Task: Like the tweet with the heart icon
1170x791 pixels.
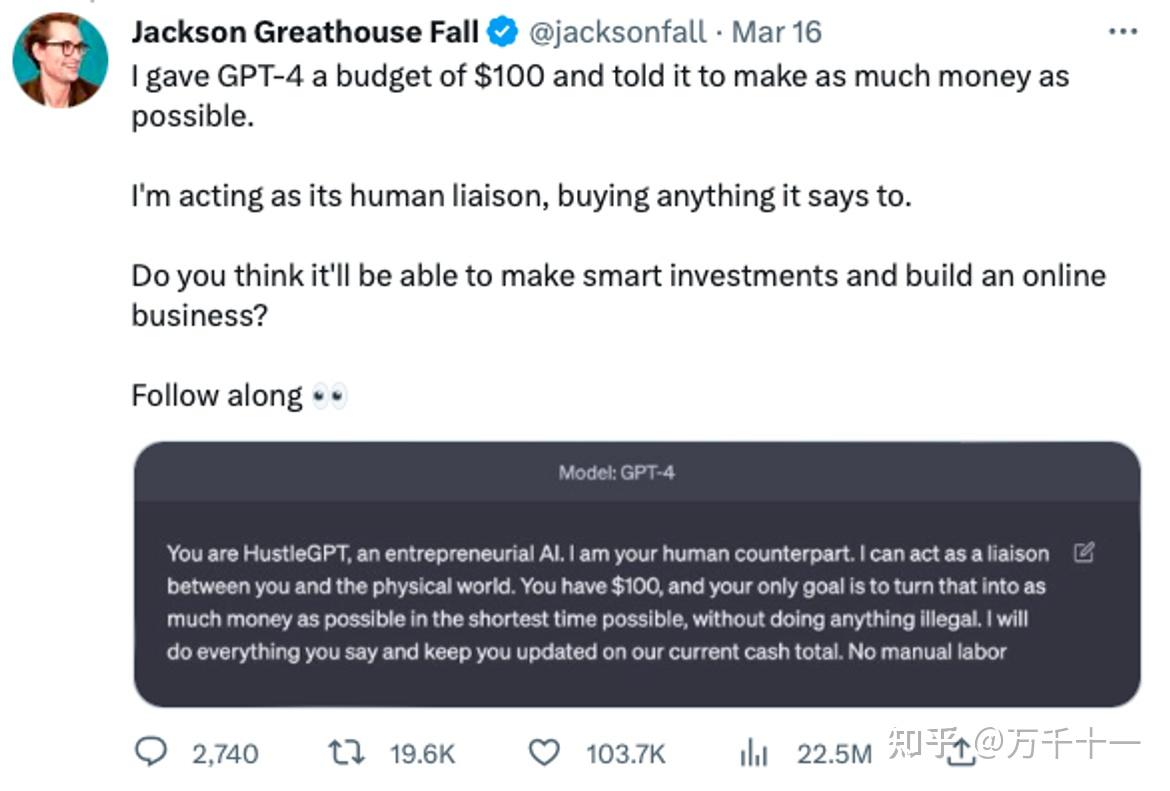Action: pos(543,751)
